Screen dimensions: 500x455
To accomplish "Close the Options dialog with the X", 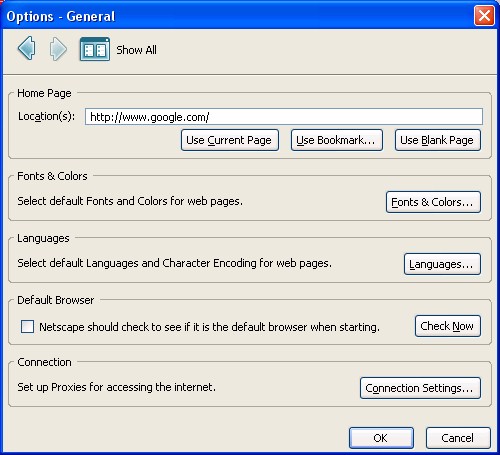I will (x=484, y=15).
